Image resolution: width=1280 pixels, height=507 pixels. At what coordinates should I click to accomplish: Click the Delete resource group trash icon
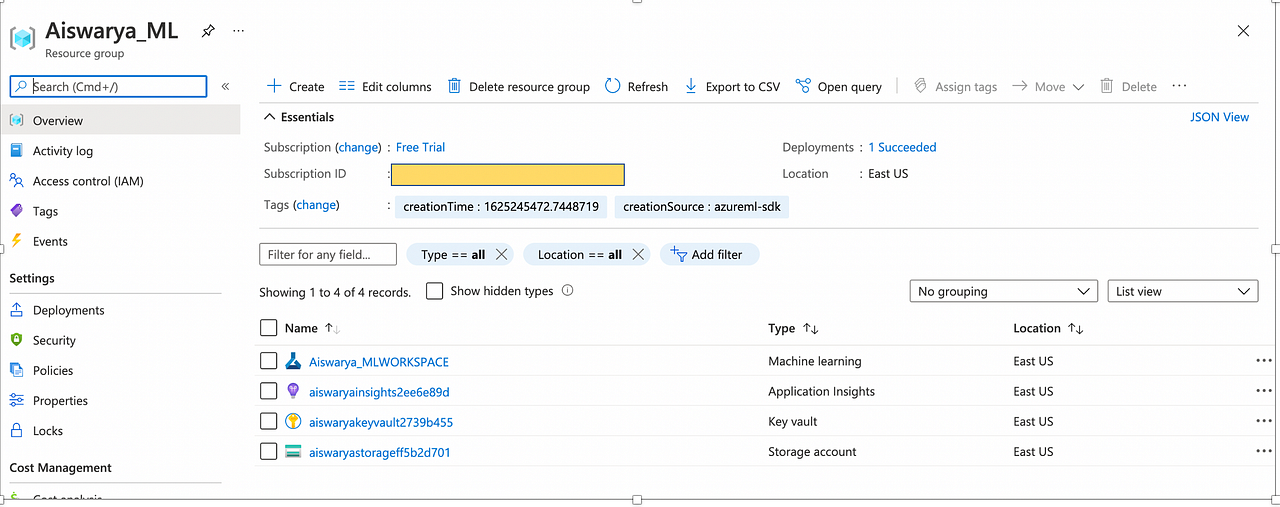(x=454, y=87)
